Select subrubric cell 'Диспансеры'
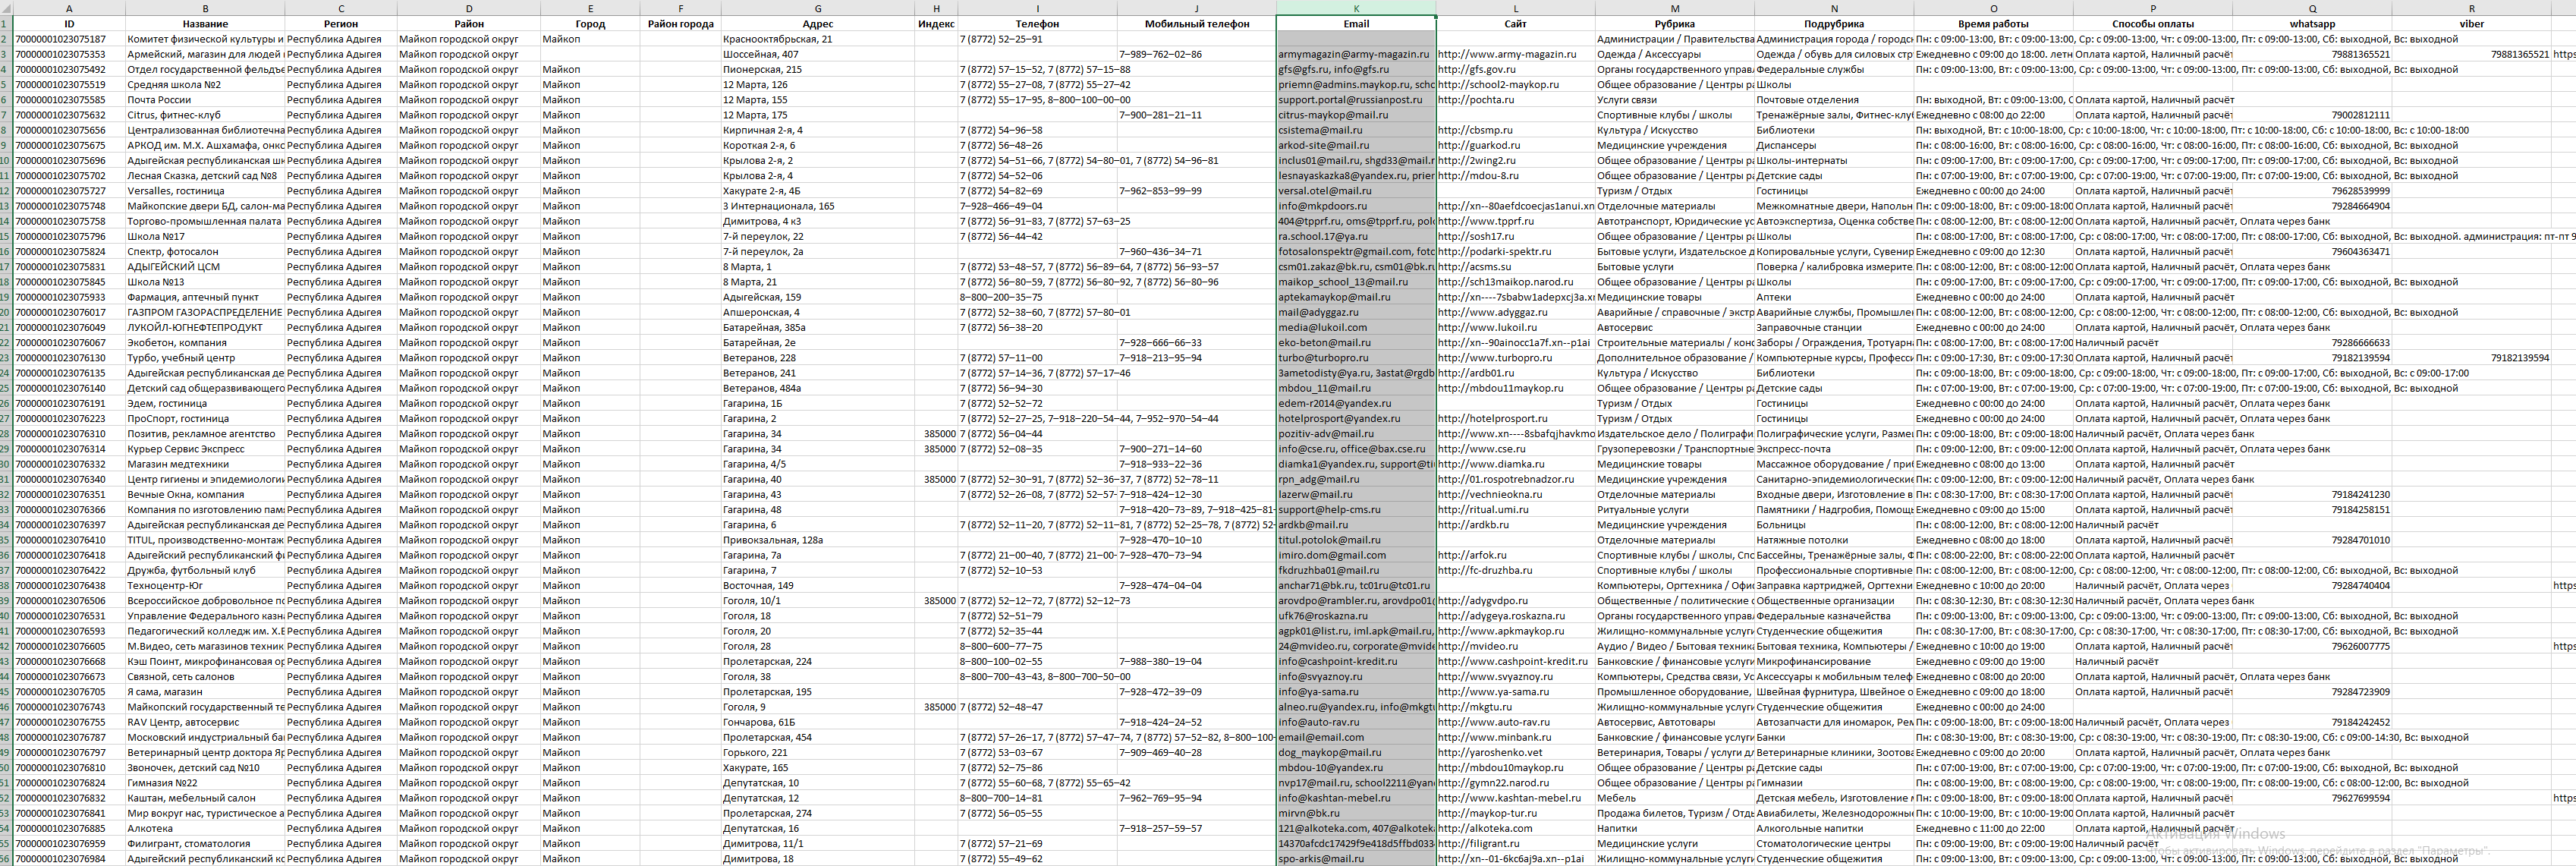 pyautogui.click(x=1834, y=146)
